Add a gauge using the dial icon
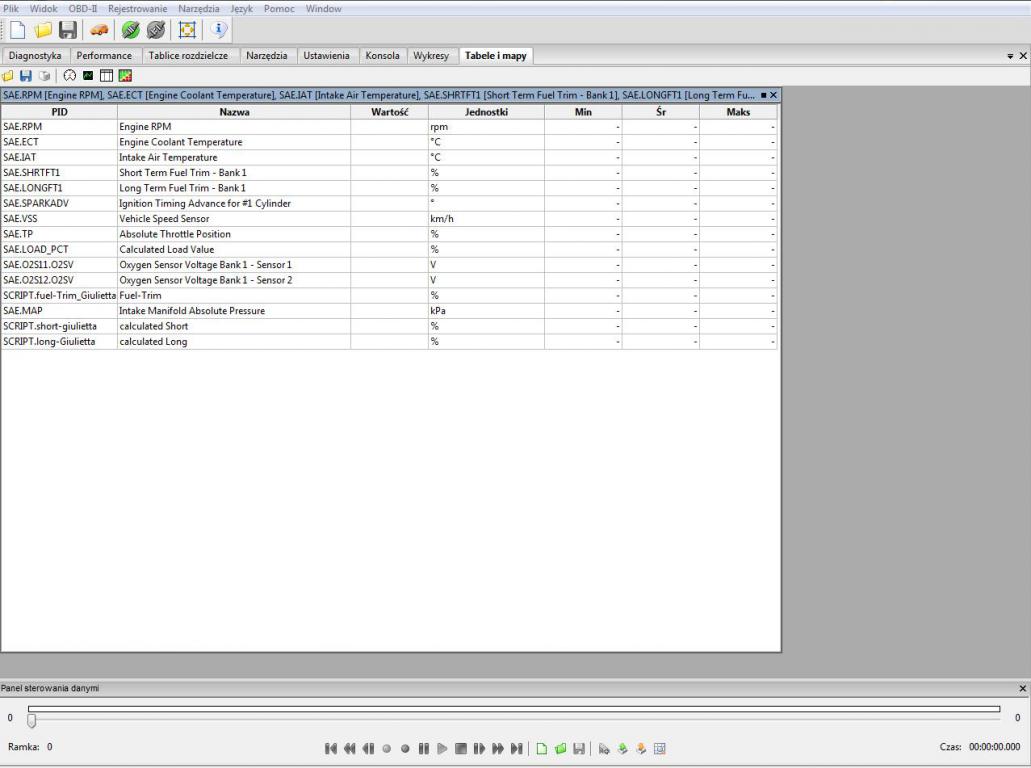Image resolution: width=1031 pixels, height=768 pixels. pyautogui.click(x=70, y=76)
